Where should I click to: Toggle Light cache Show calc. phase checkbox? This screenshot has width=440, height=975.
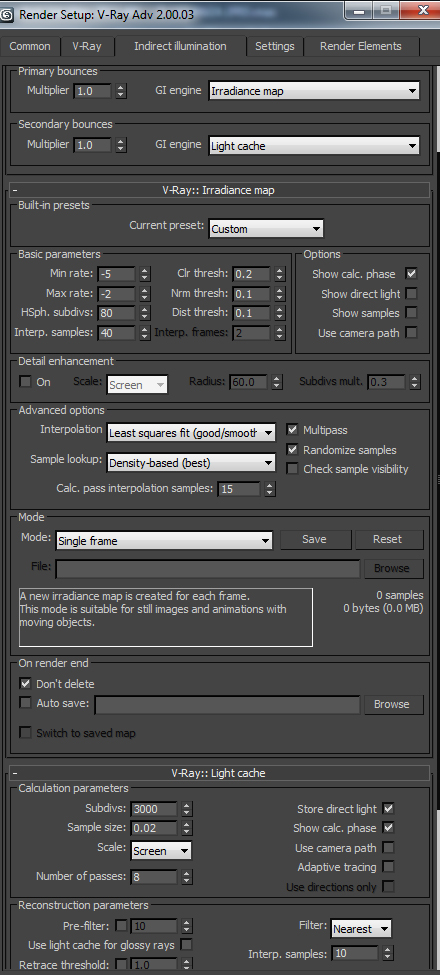click(388, 828)
